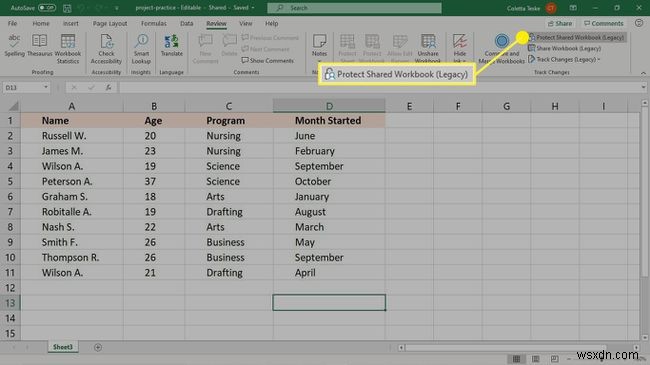The image size is (650, 365).
Task: Click the Search box
Action: click(354, 8)
